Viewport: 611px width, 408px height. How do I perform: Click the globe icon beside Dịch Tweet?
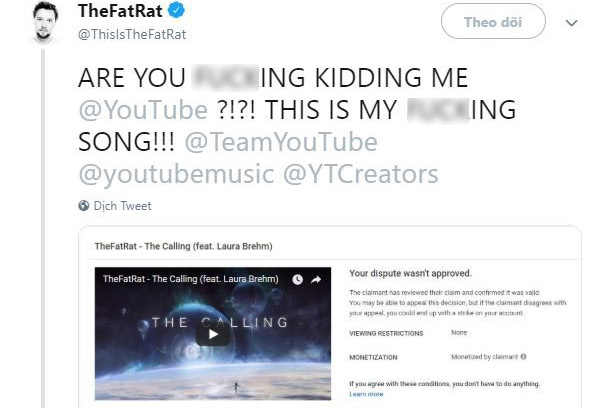(x=84, y=205)
